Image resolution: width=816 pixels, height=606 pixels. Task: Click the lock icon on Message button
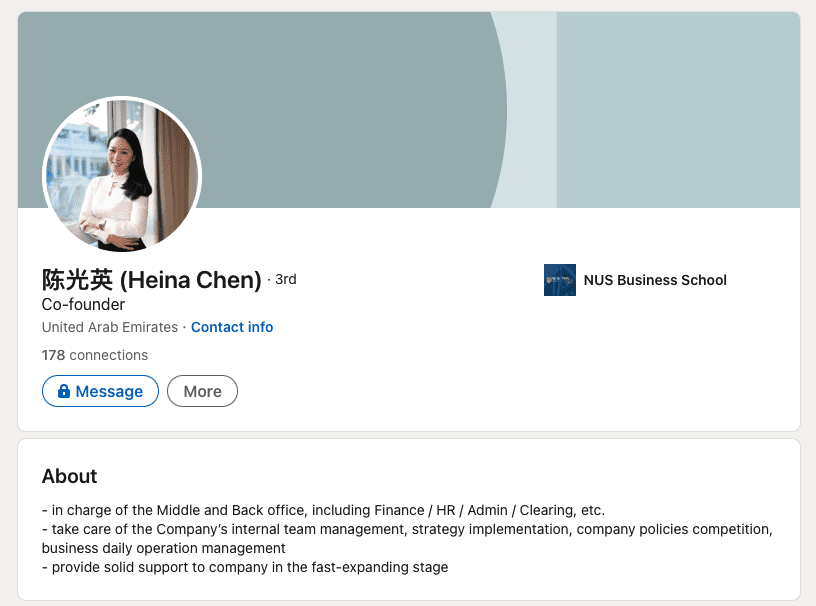63,392
